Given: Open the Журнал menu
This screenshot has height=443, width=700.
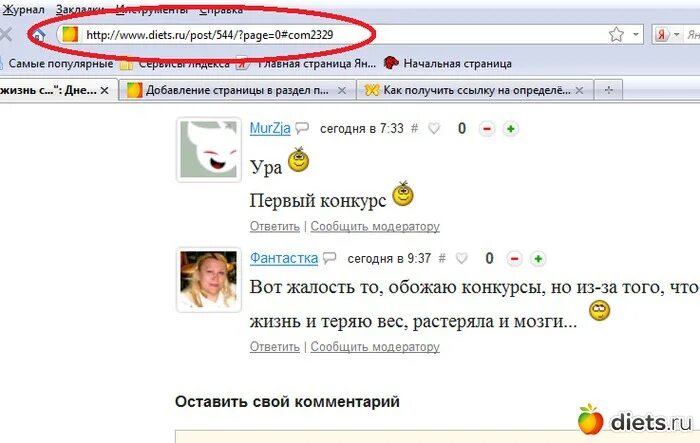Looking at the screenshot, I should (x=23, y=9).
